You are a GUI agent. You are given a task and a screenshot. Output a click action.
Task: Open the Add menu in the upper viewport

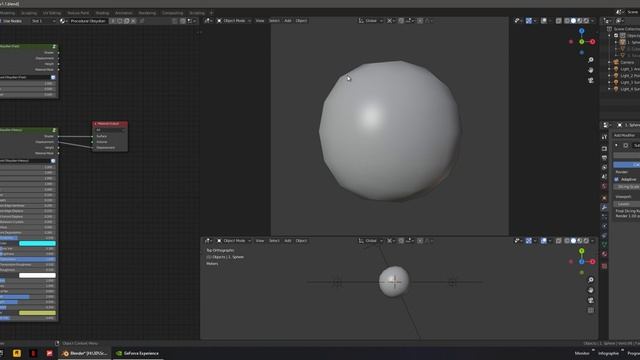pyautogui.click(x=288, y=21)
